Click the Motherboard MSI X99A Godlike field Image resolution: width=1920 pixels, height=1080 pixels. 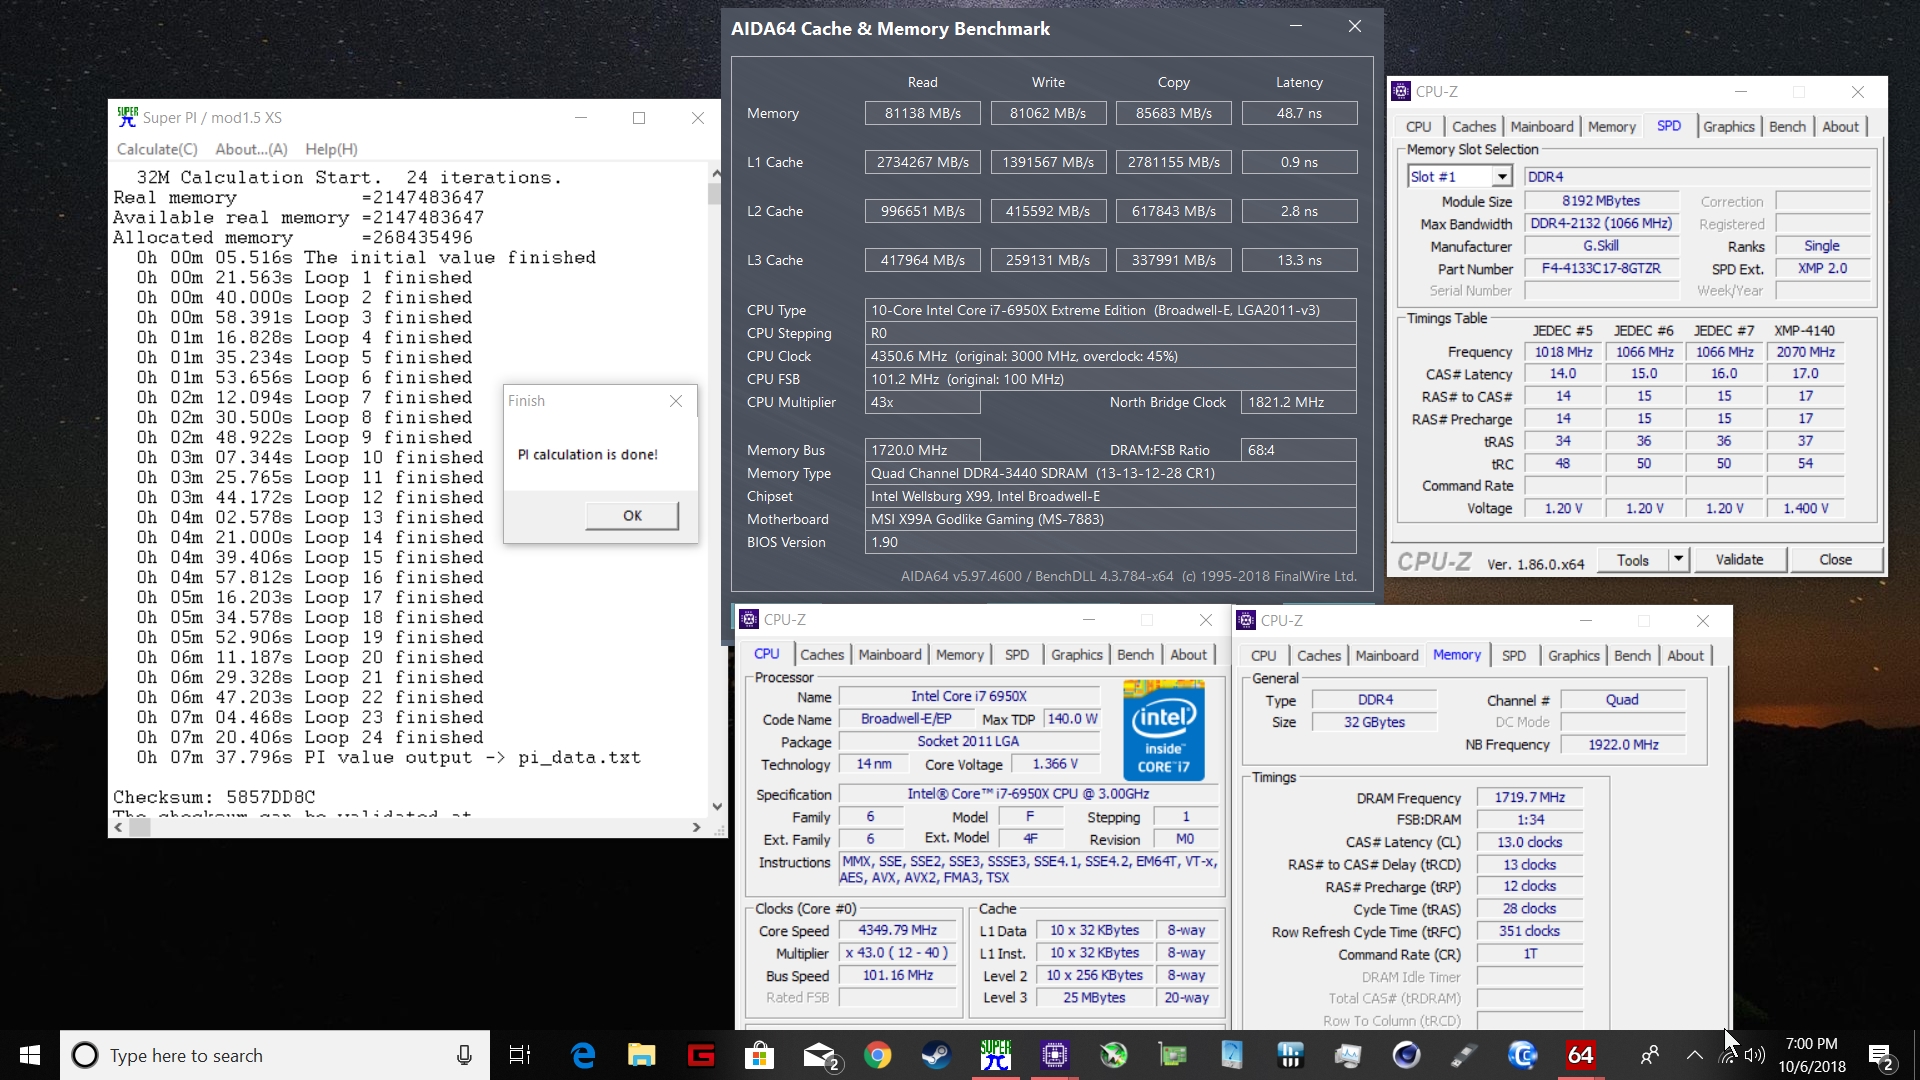1110,519
